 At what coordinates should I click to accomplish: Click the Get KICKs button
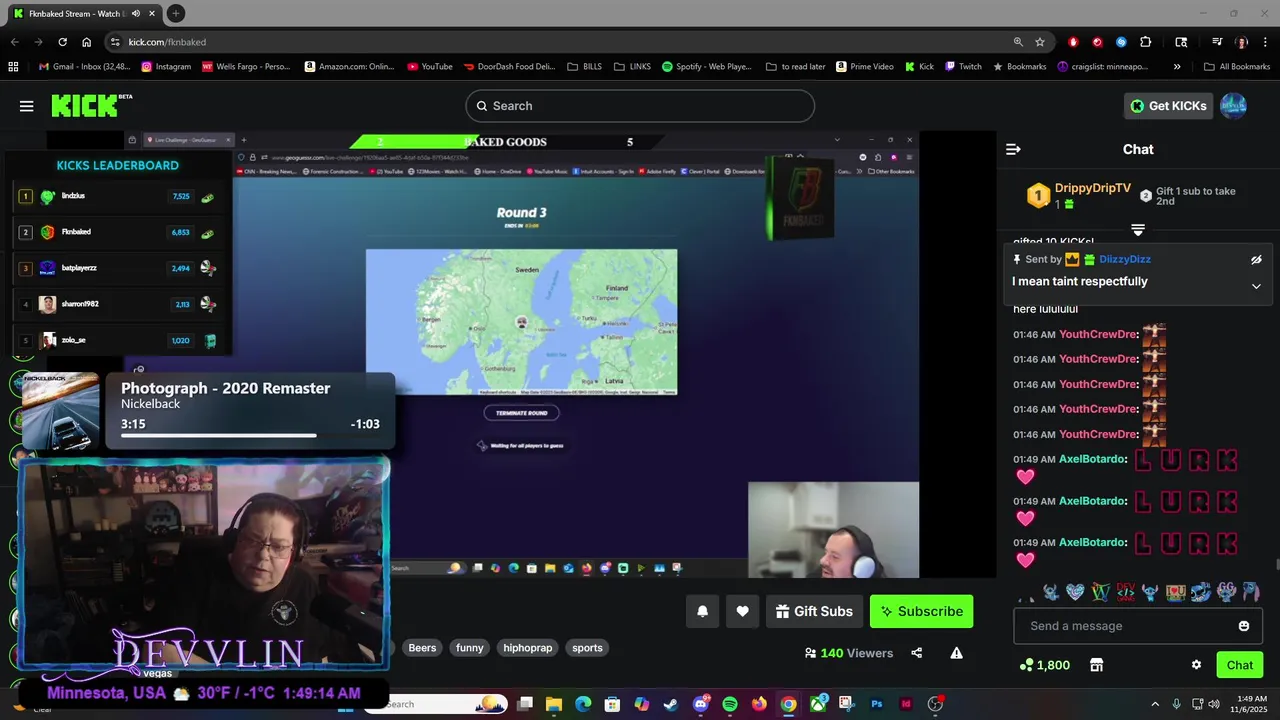[1168, 106]
